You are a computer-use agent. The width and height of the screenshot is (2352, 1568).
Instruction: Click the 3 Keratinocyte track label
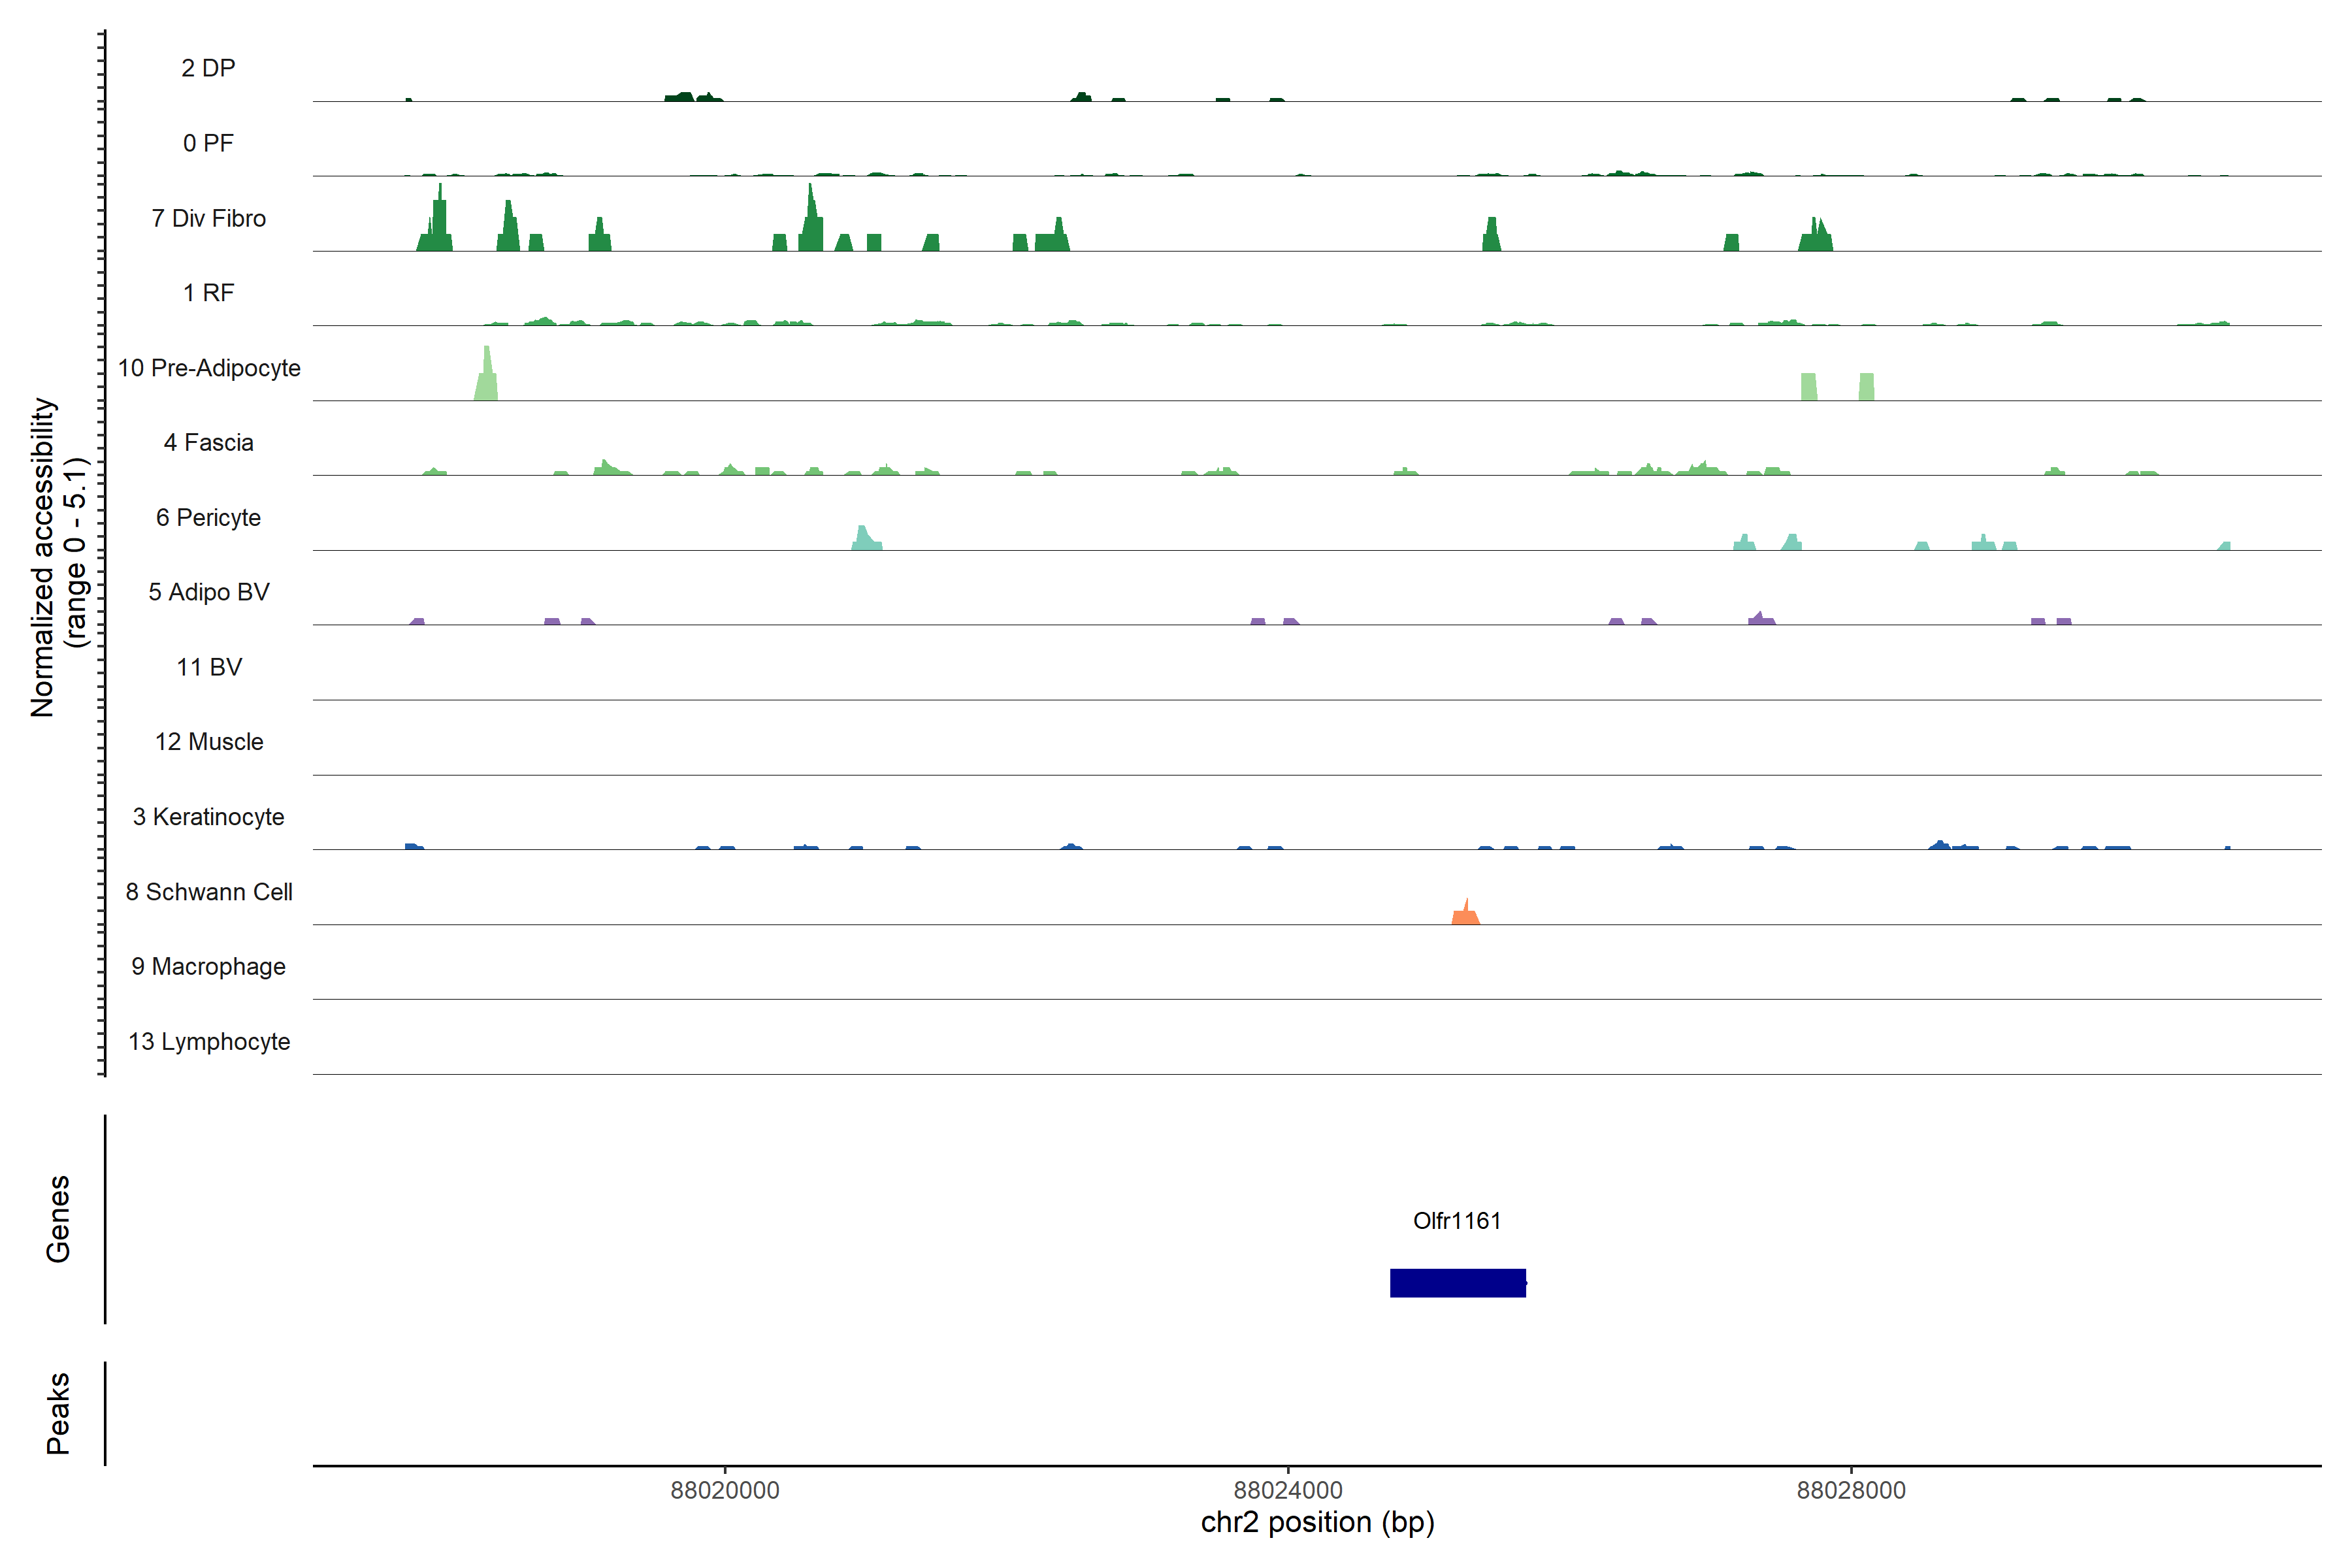click(x=208, y=817)
